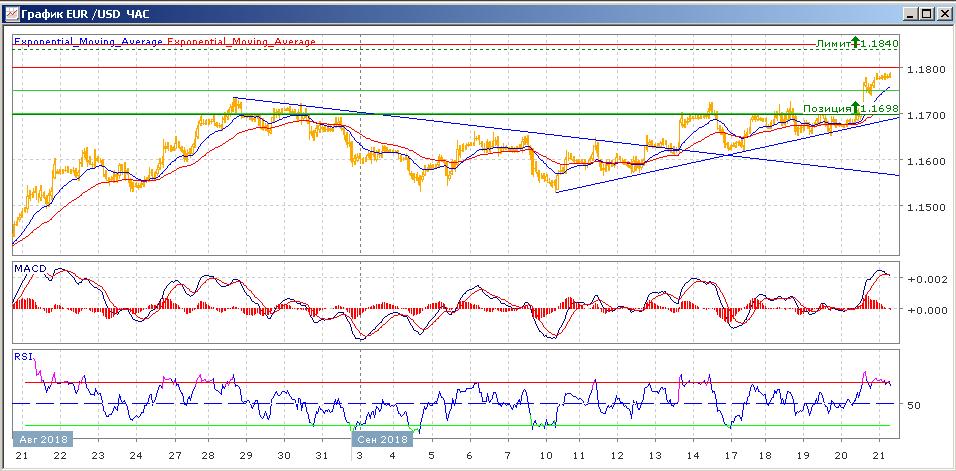The width and height of the screenshot is (956, 471).
Task: Click the chart icon in title bar
Action: pyautogui.click(x=11, y=13)
